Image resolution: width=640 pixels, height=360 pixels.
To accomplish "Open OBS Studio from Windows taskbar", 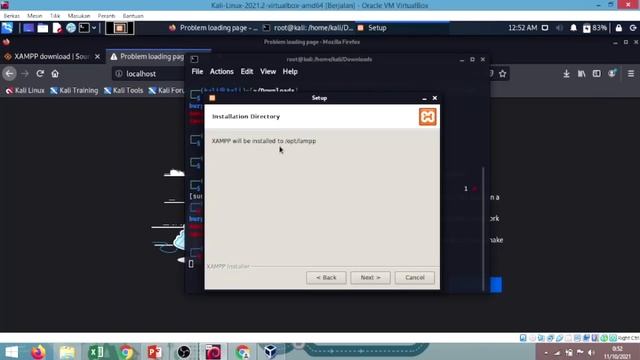I will [x=184, y=352].
